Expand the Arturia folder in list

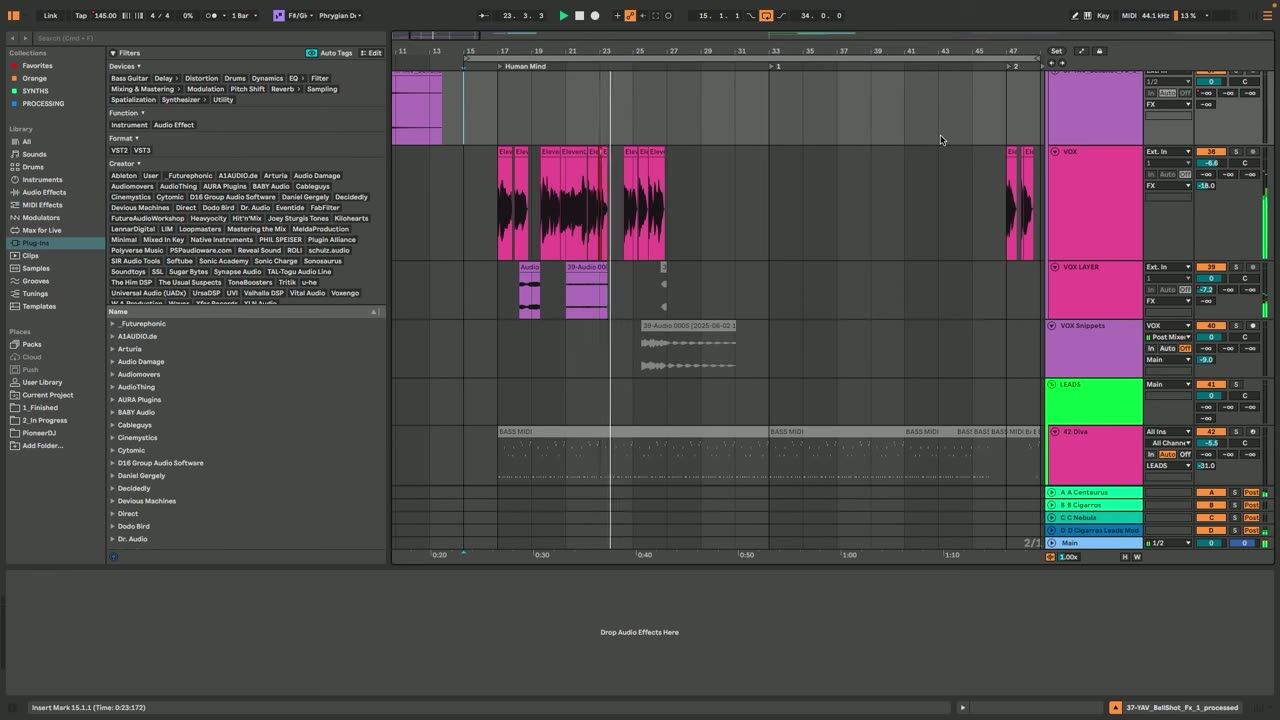tap(113, 349)
